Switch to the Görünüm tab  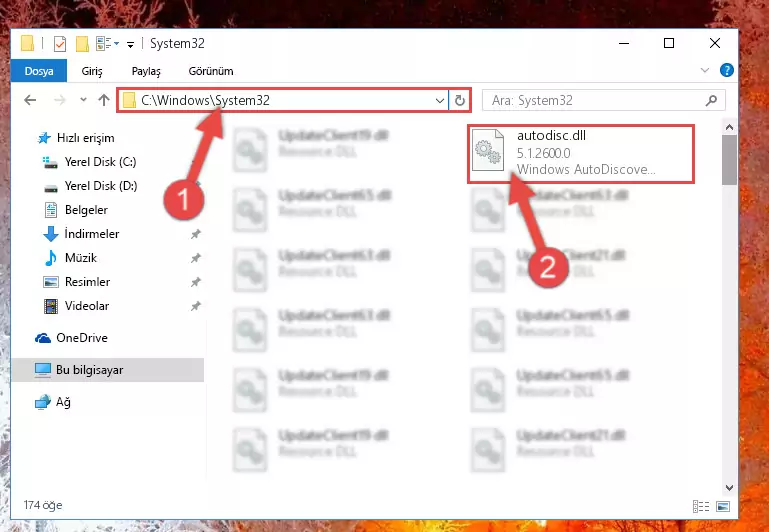click(211, 71)
